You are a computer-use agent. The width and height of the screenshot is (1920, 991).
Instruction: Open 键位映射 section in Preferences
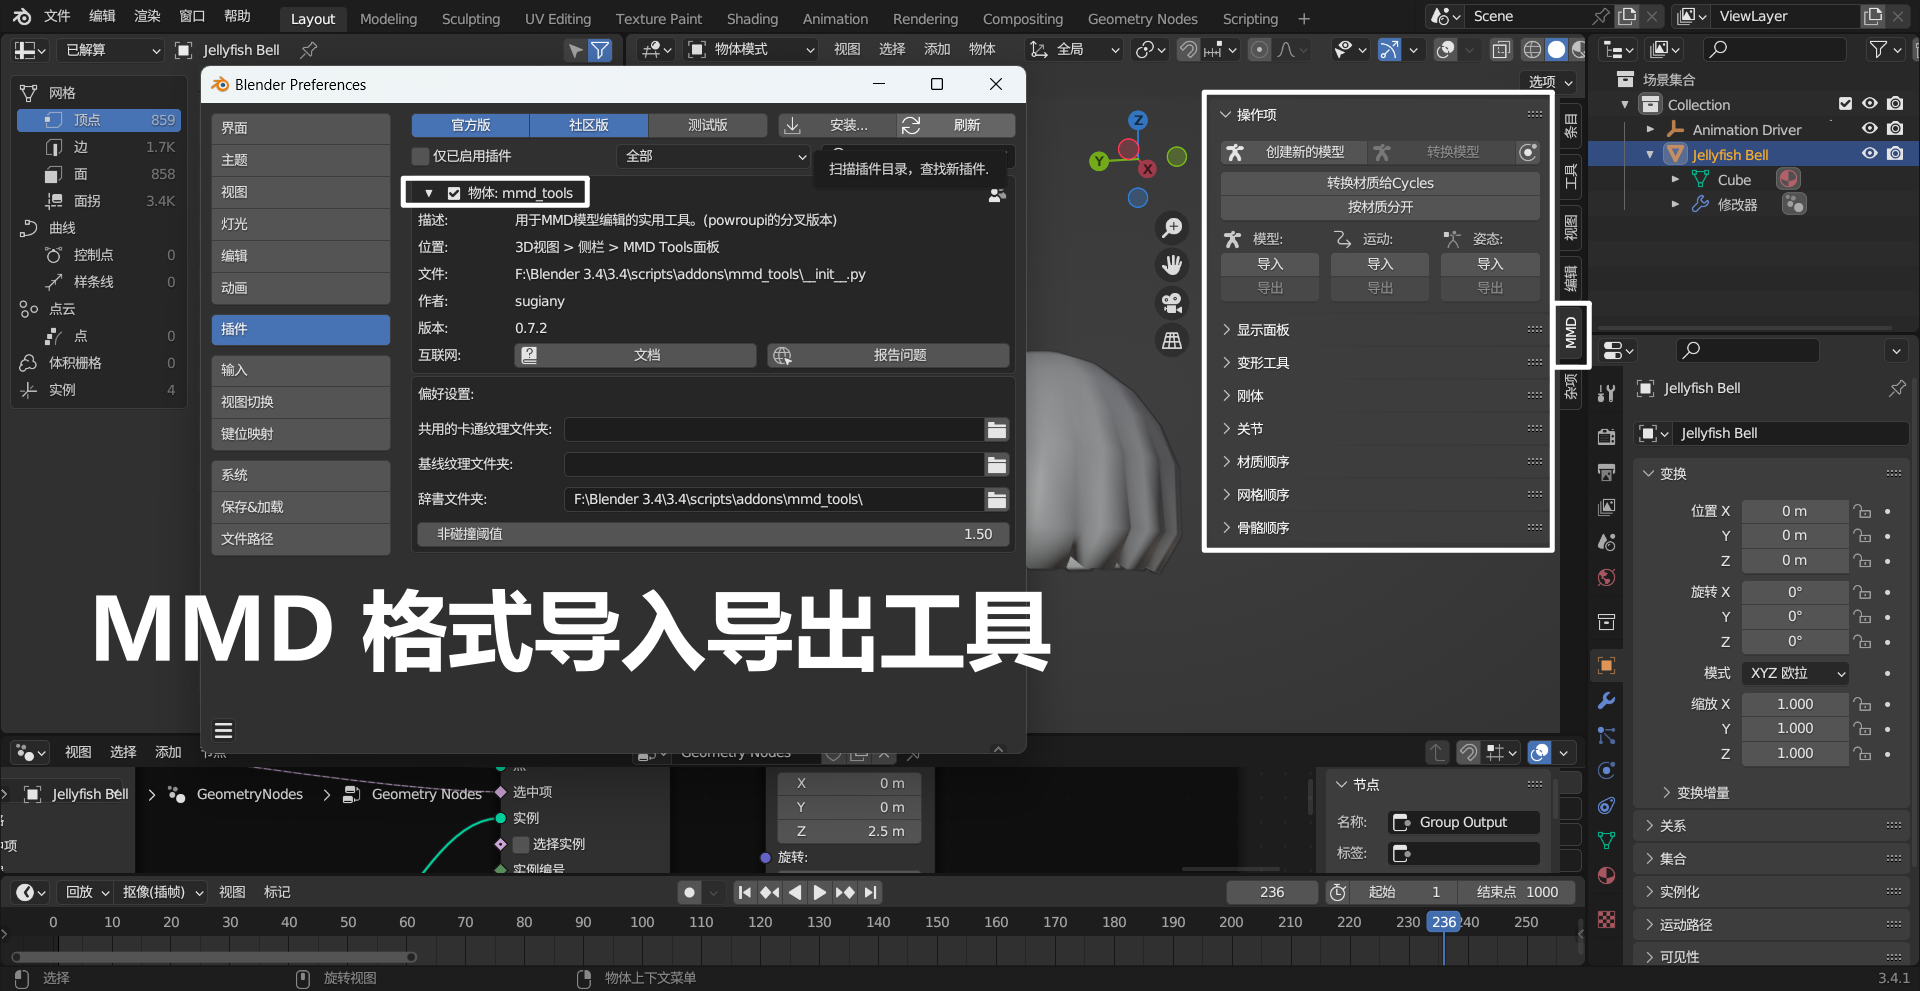301,434
